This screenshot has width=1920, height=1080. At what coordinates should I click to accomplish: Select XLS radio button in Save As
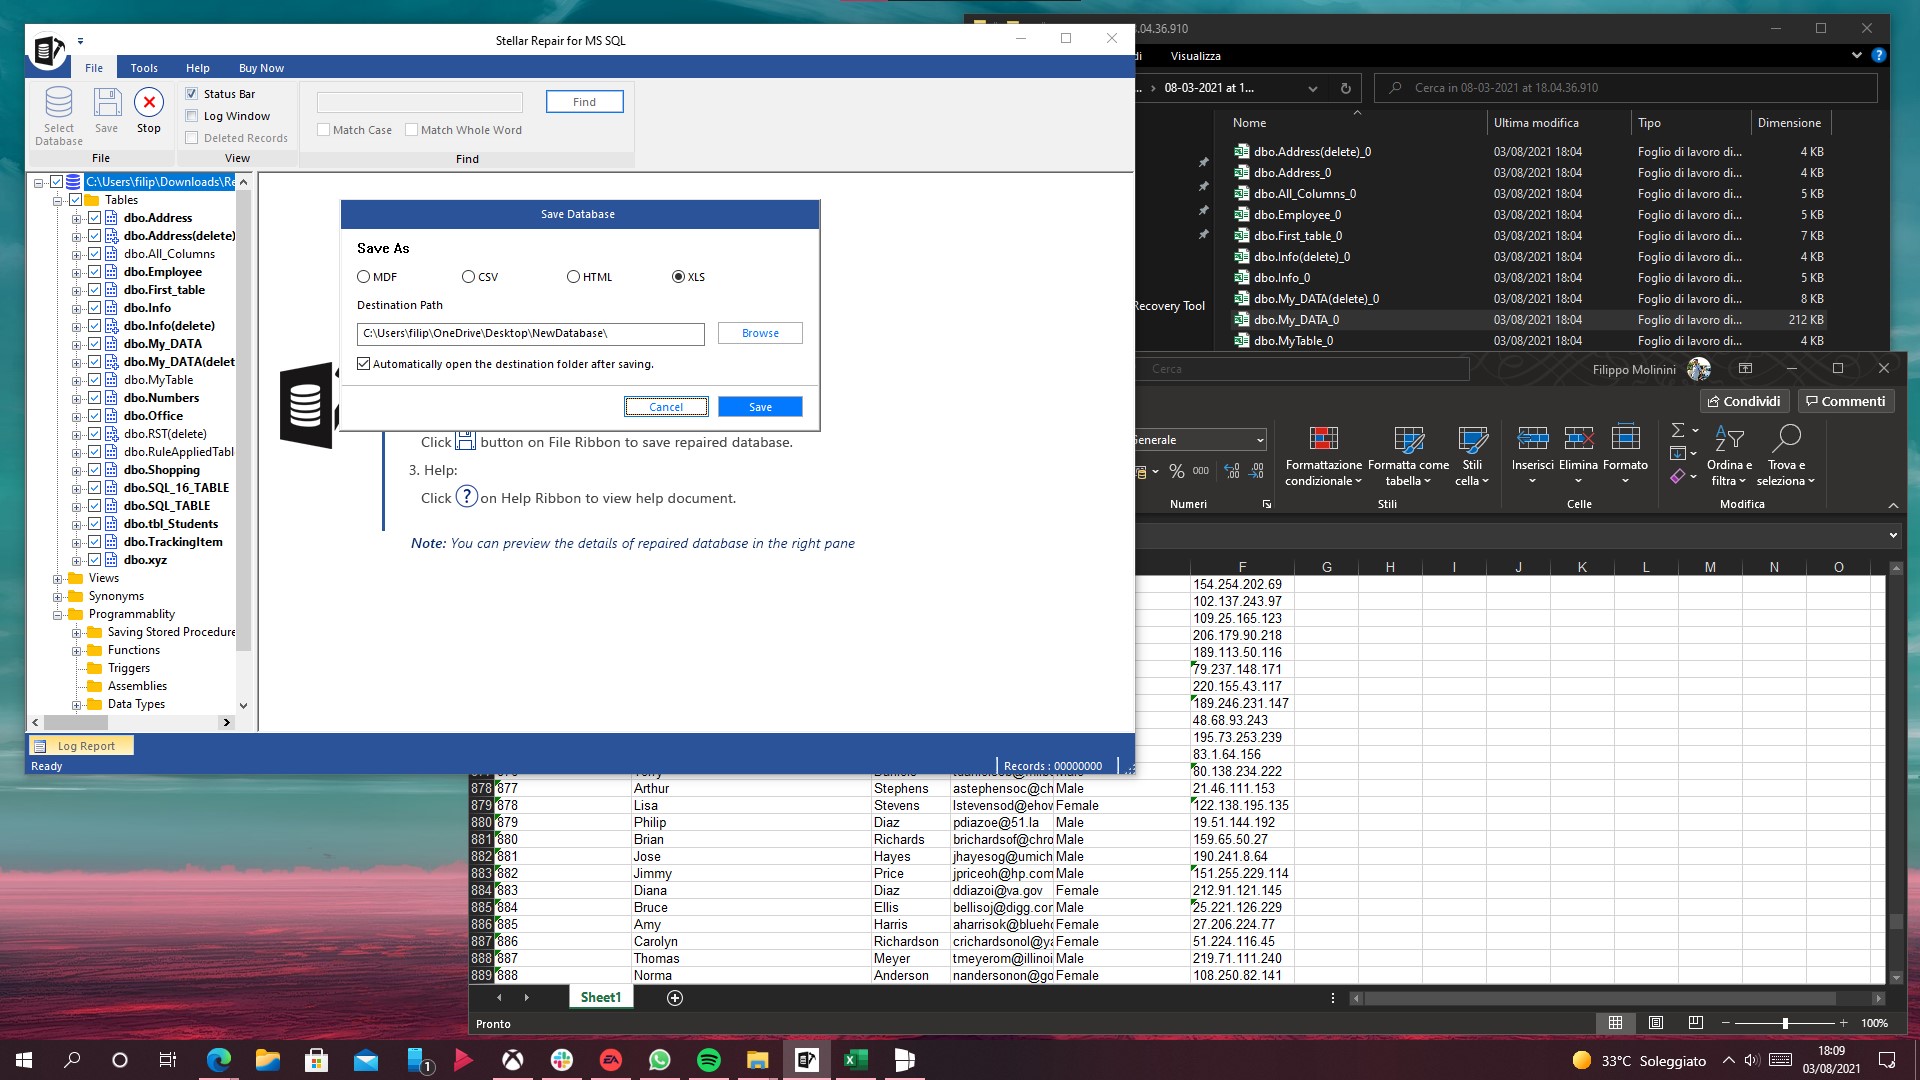678,277
